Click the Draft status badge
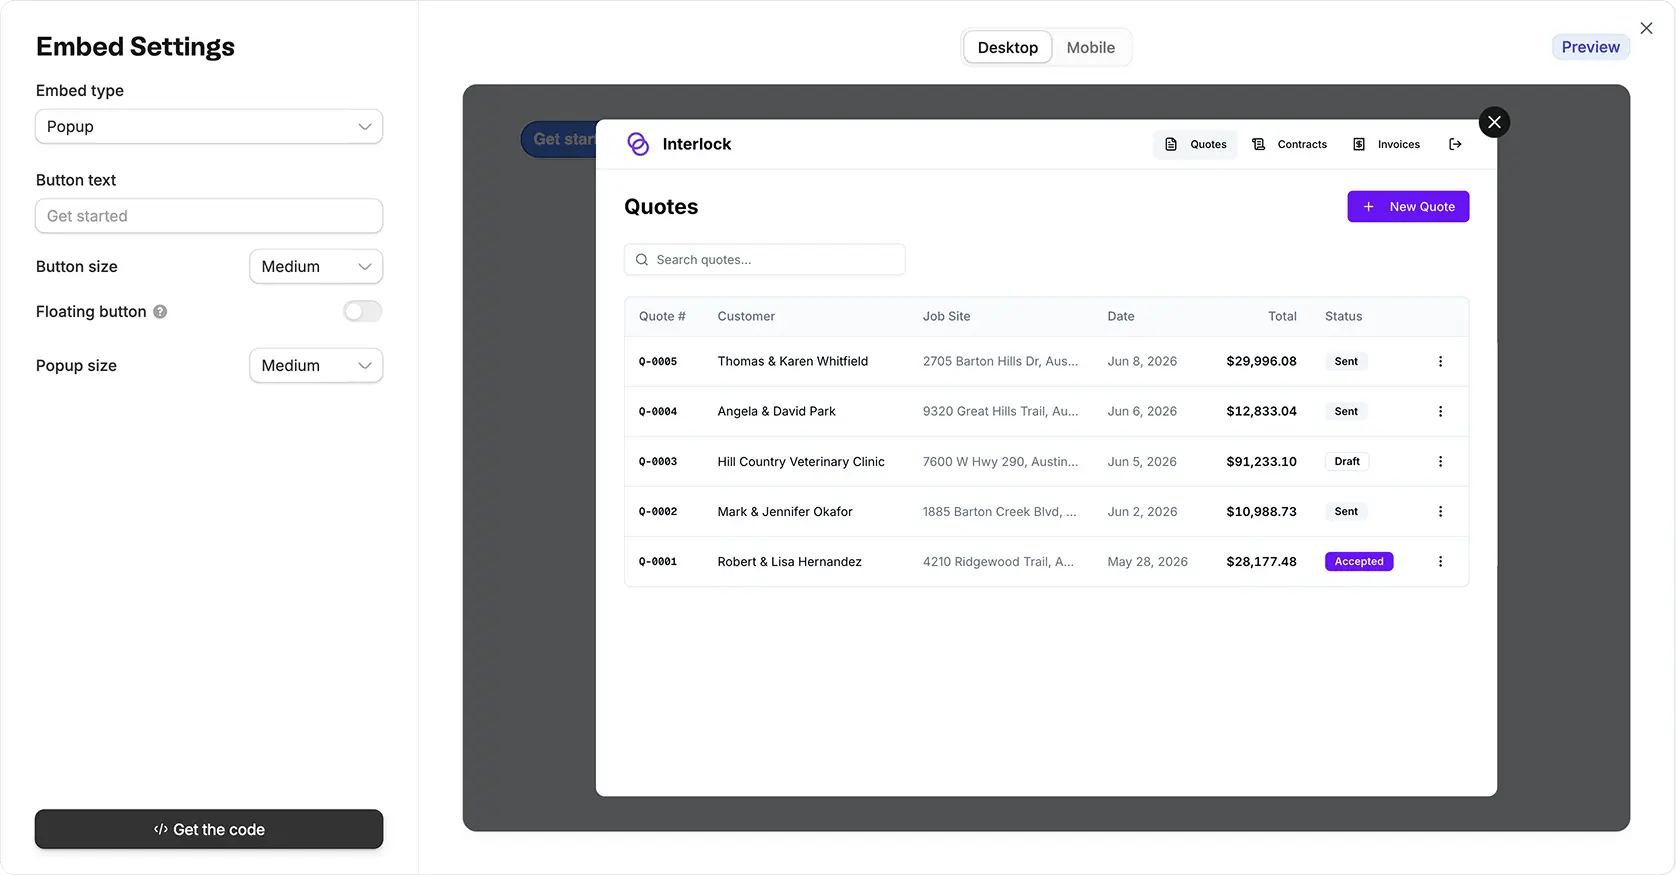 point(1347,461)
